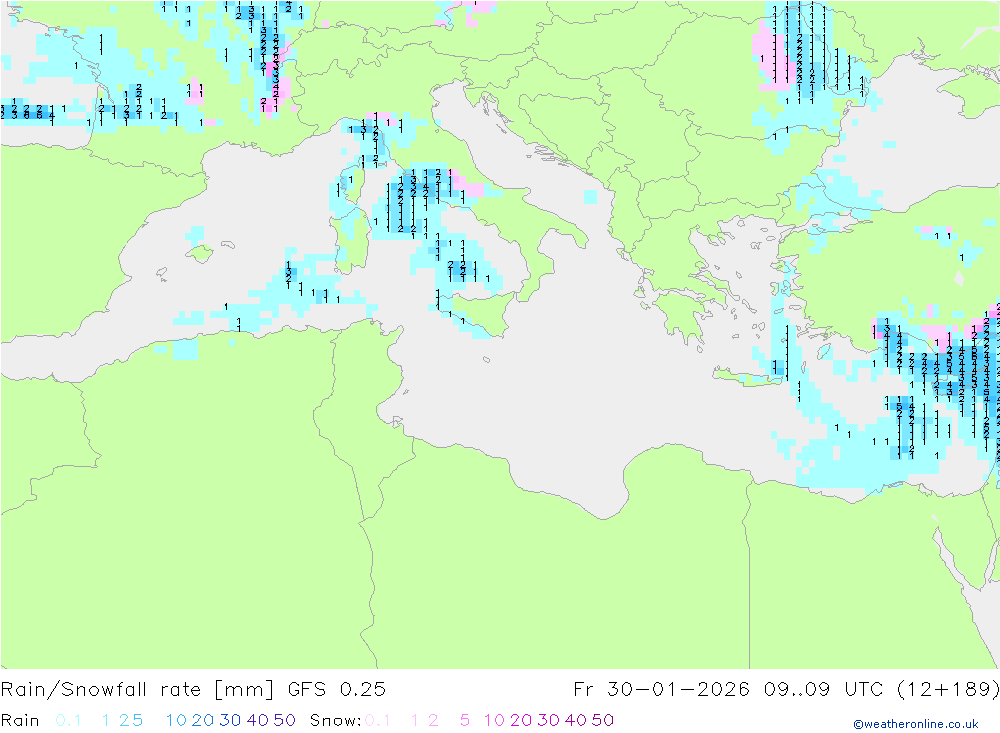Click the Snow legend value 10
The width and height of the screenshot is (1000, 733).
(494, 720)
